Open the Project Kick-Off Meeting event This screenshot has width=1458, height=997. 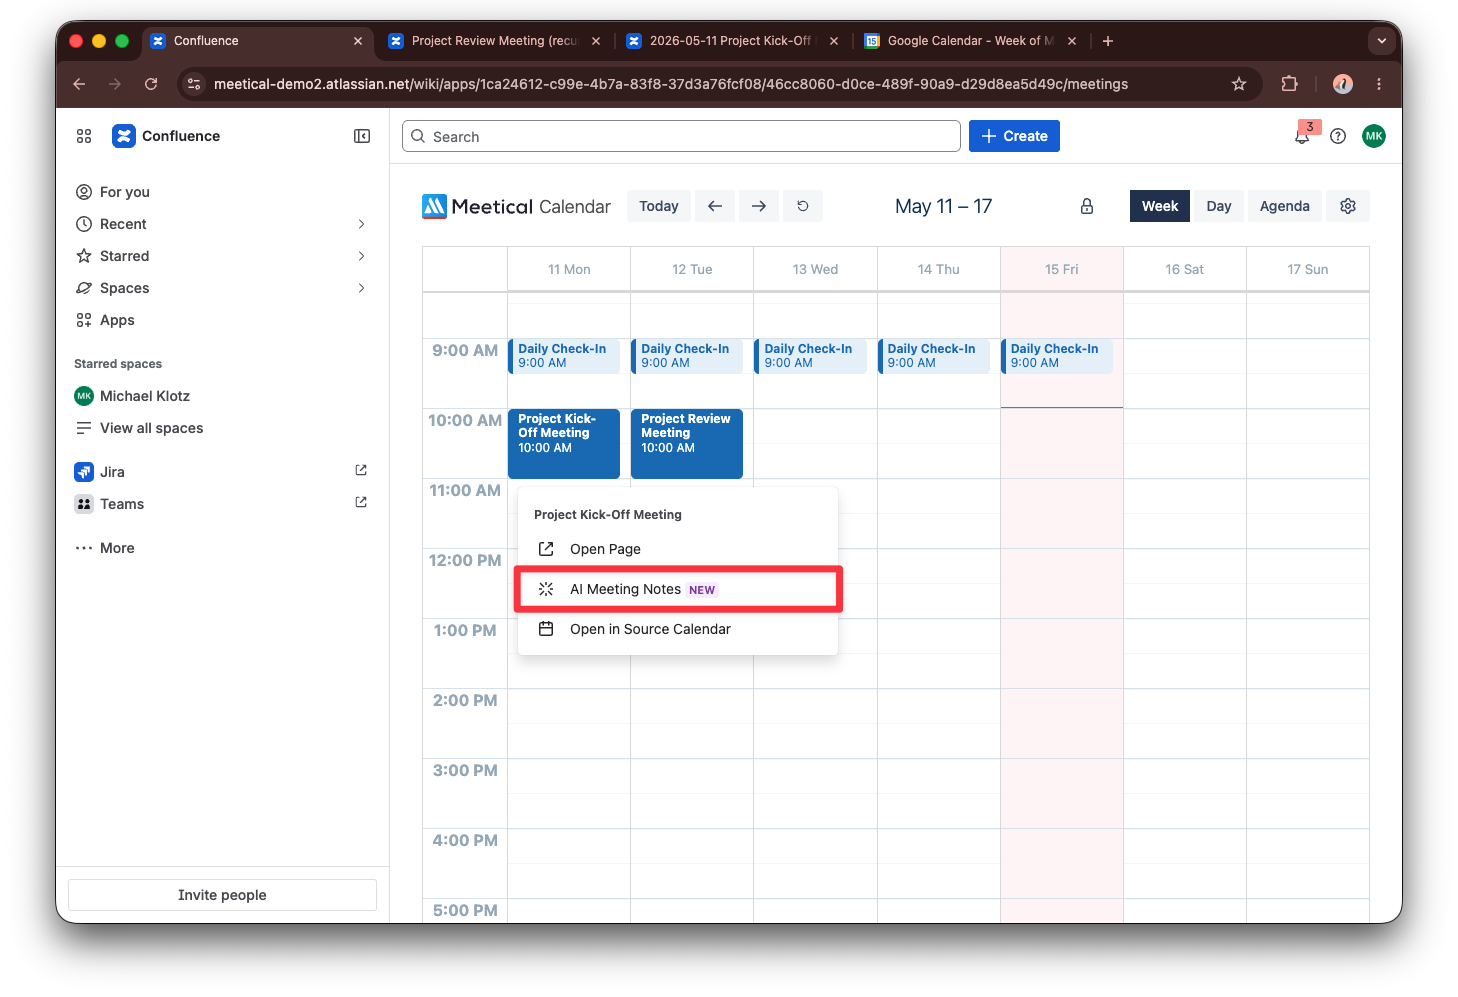coord(564,443)
